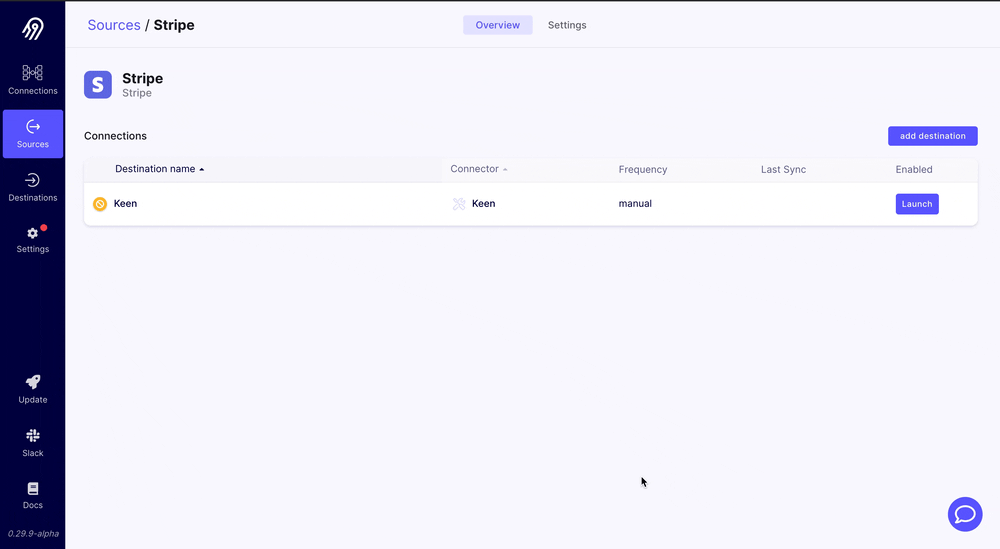Click the Frequency column header

tap(643, 170)
